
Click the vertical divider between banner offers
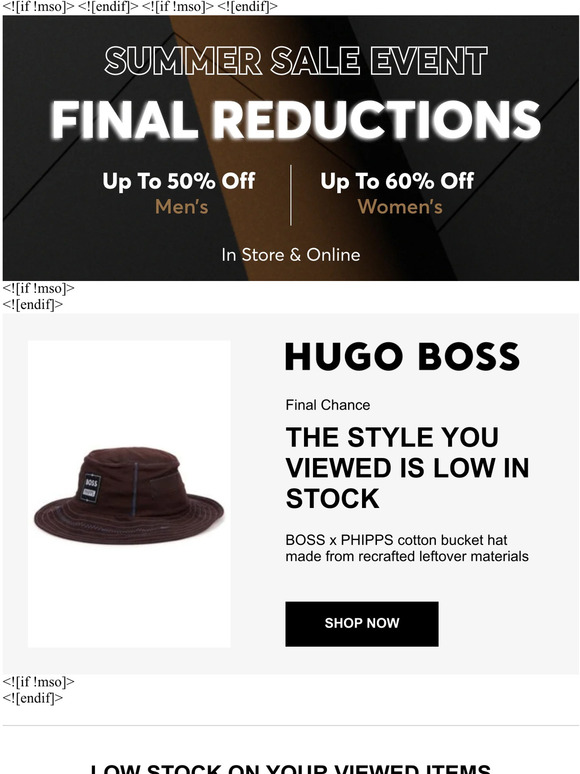click(291, 195)
